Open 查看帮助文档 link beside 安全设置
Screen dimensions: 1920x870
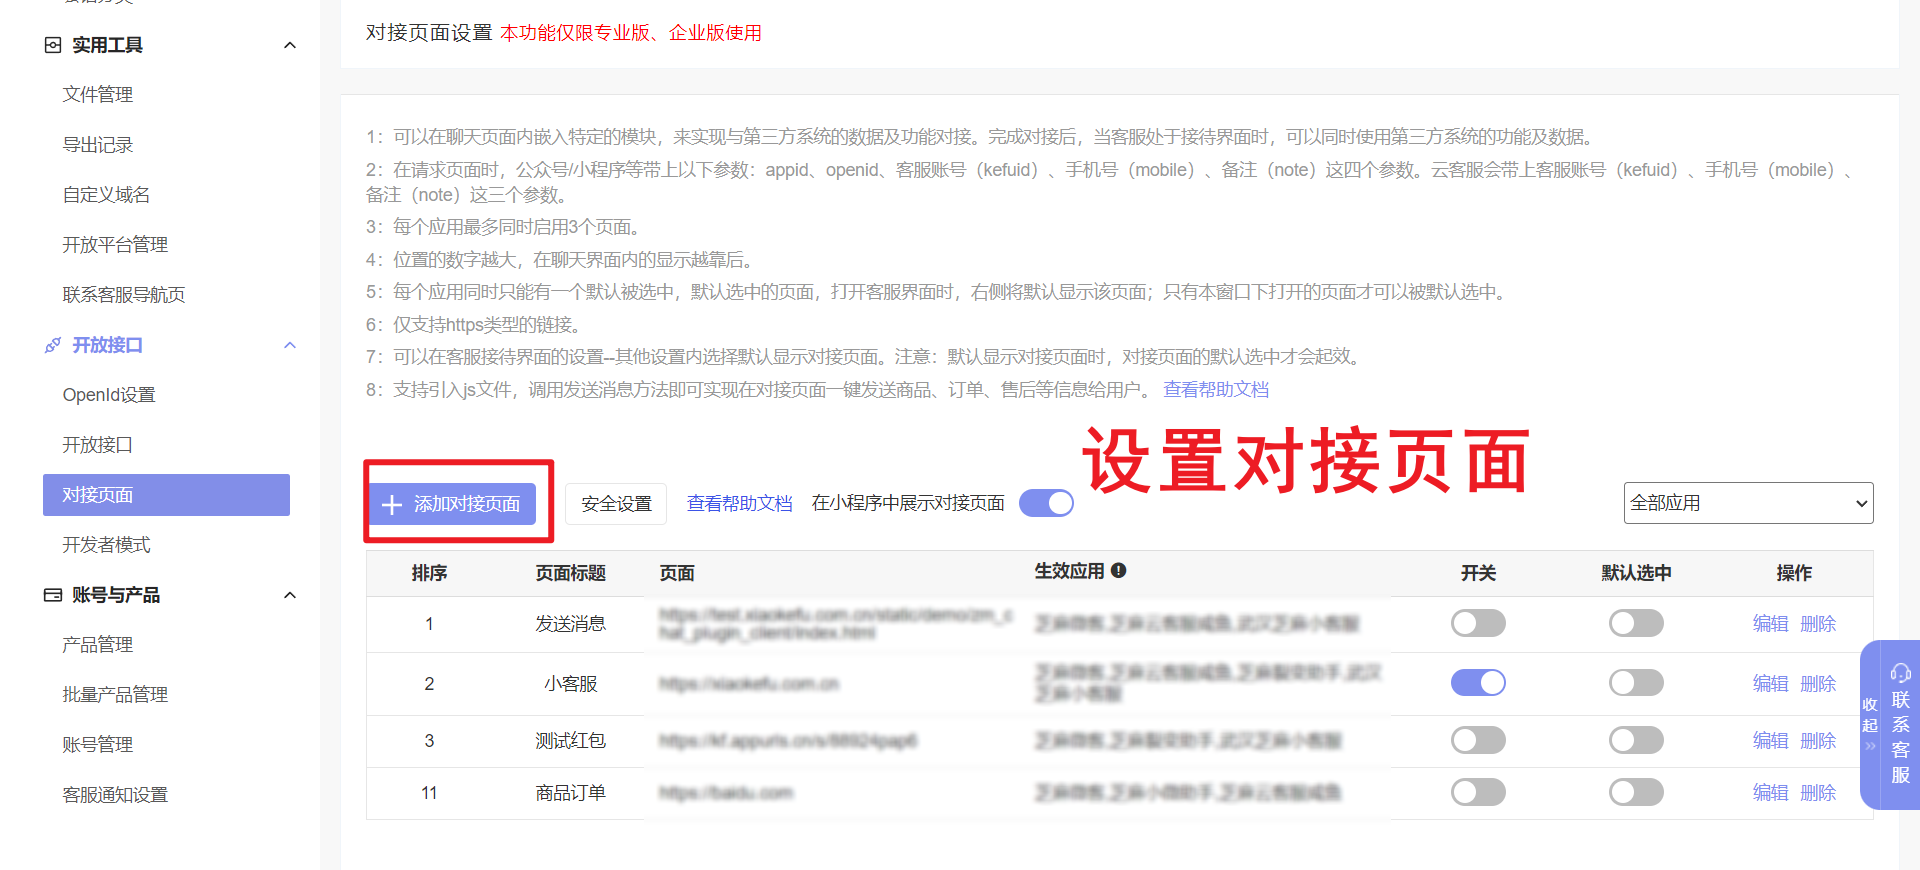pyautogui.click(x=739, y=504)
